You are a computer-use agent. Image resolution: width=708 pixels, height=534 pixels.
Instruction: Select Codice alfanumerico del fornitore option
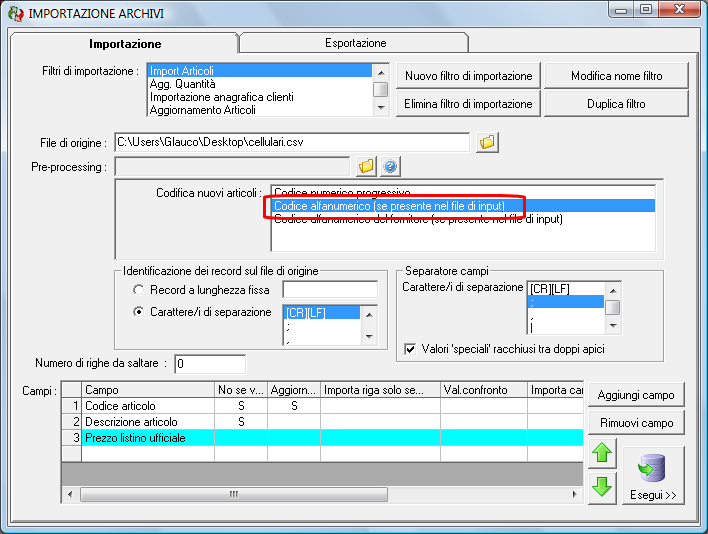pos(463,219)
